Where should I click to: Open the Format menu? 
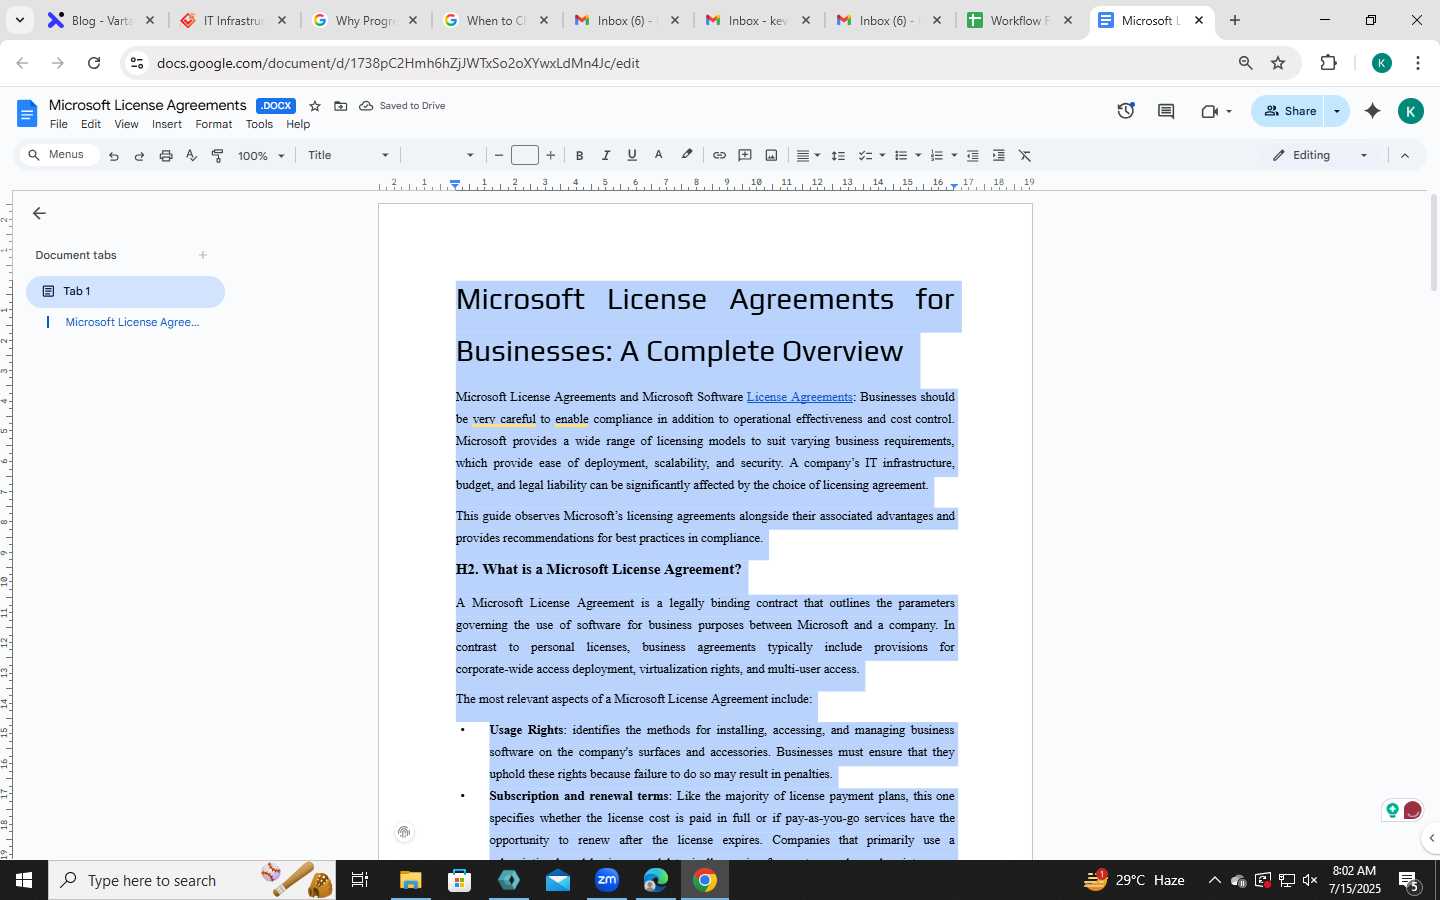click(214, 125)
